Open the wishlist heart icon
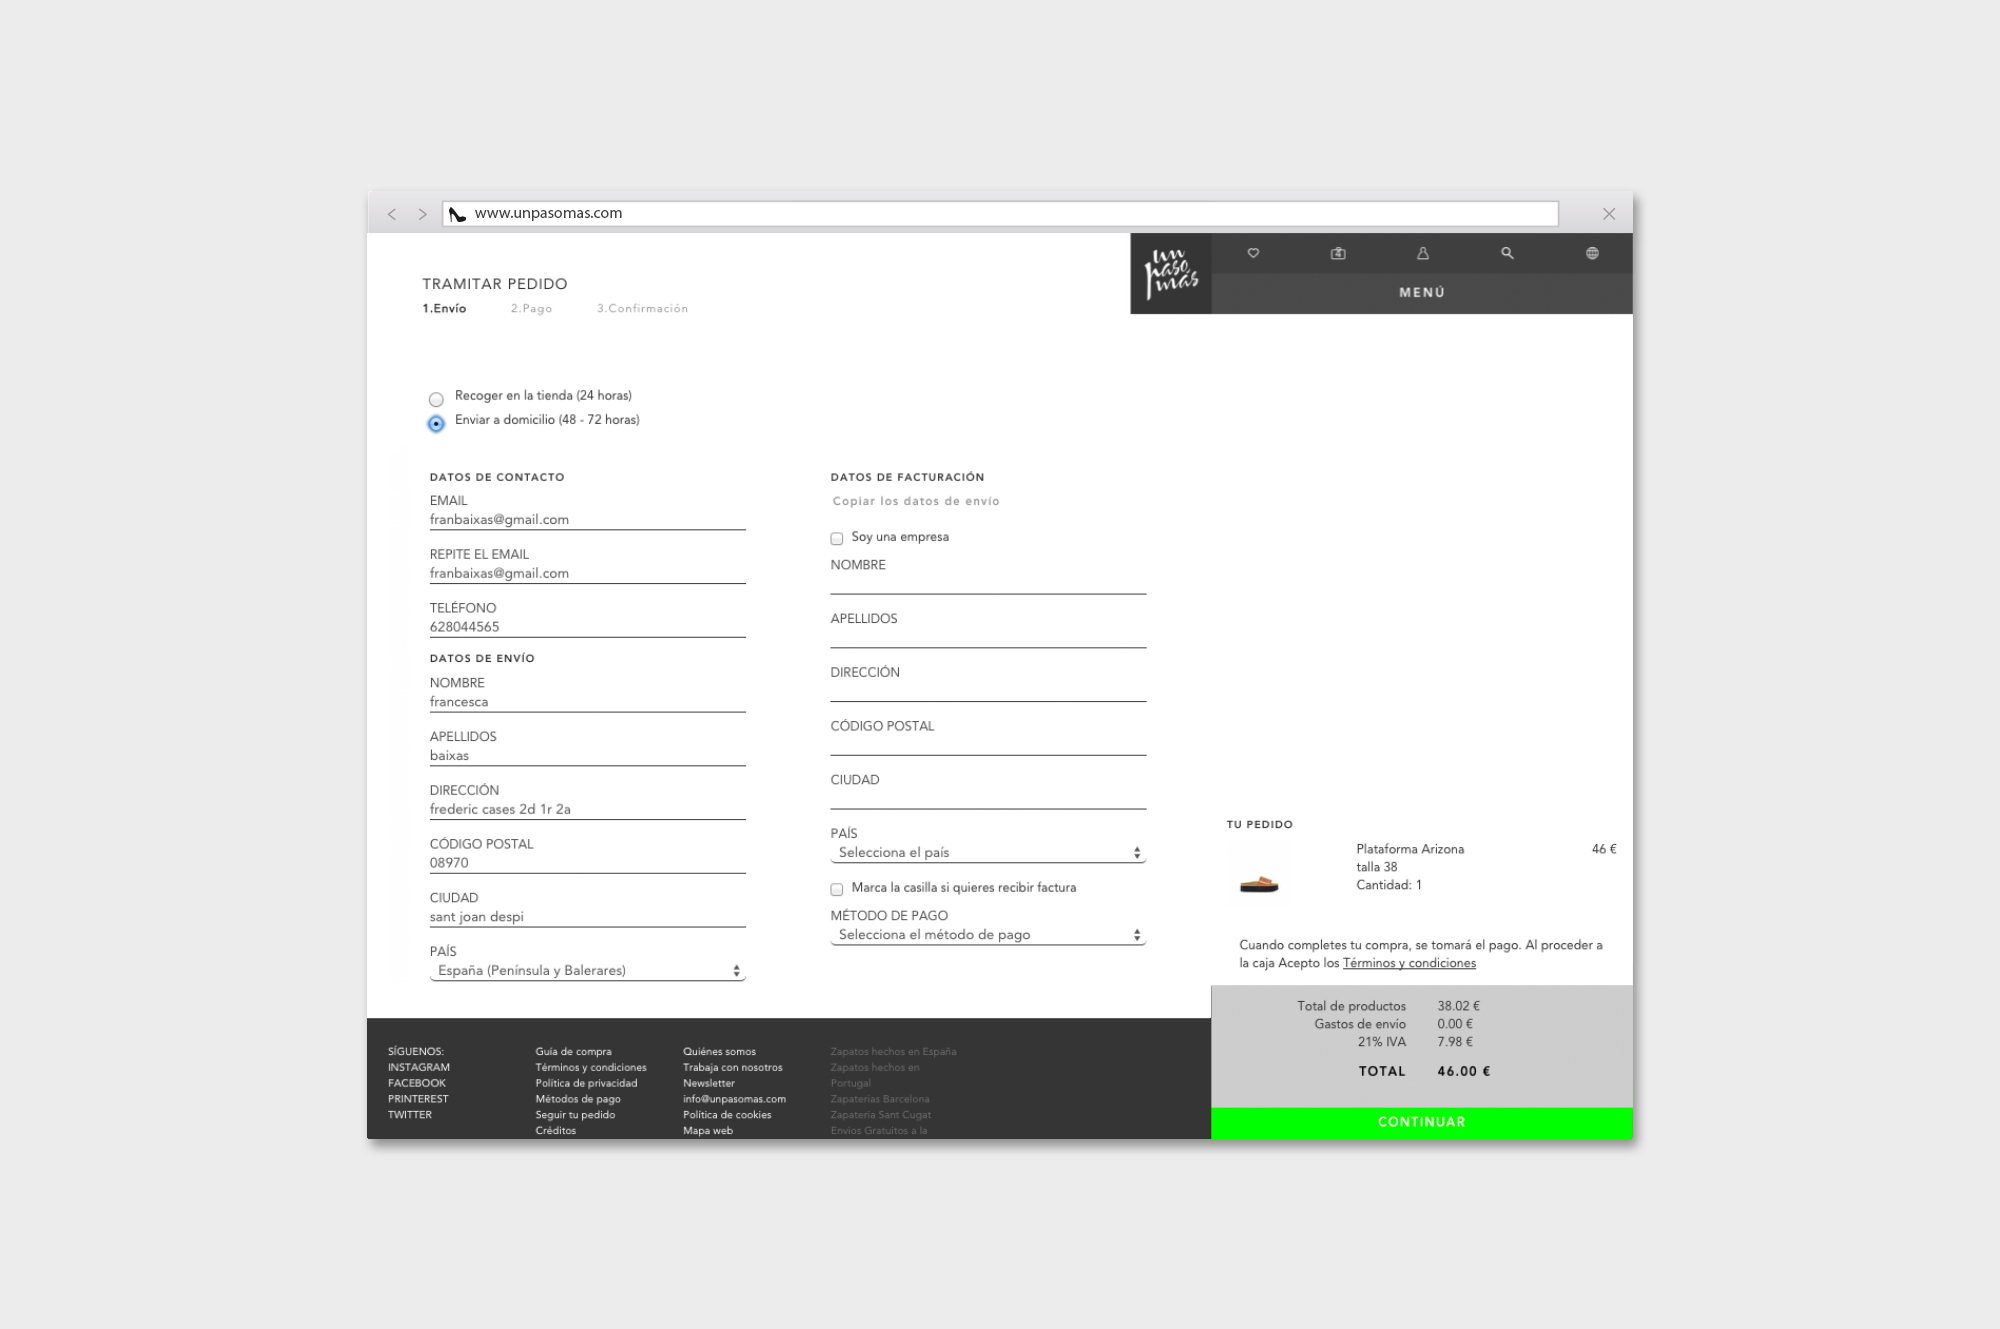Screen dimensions: 2000x1329 click(1253, 253)
